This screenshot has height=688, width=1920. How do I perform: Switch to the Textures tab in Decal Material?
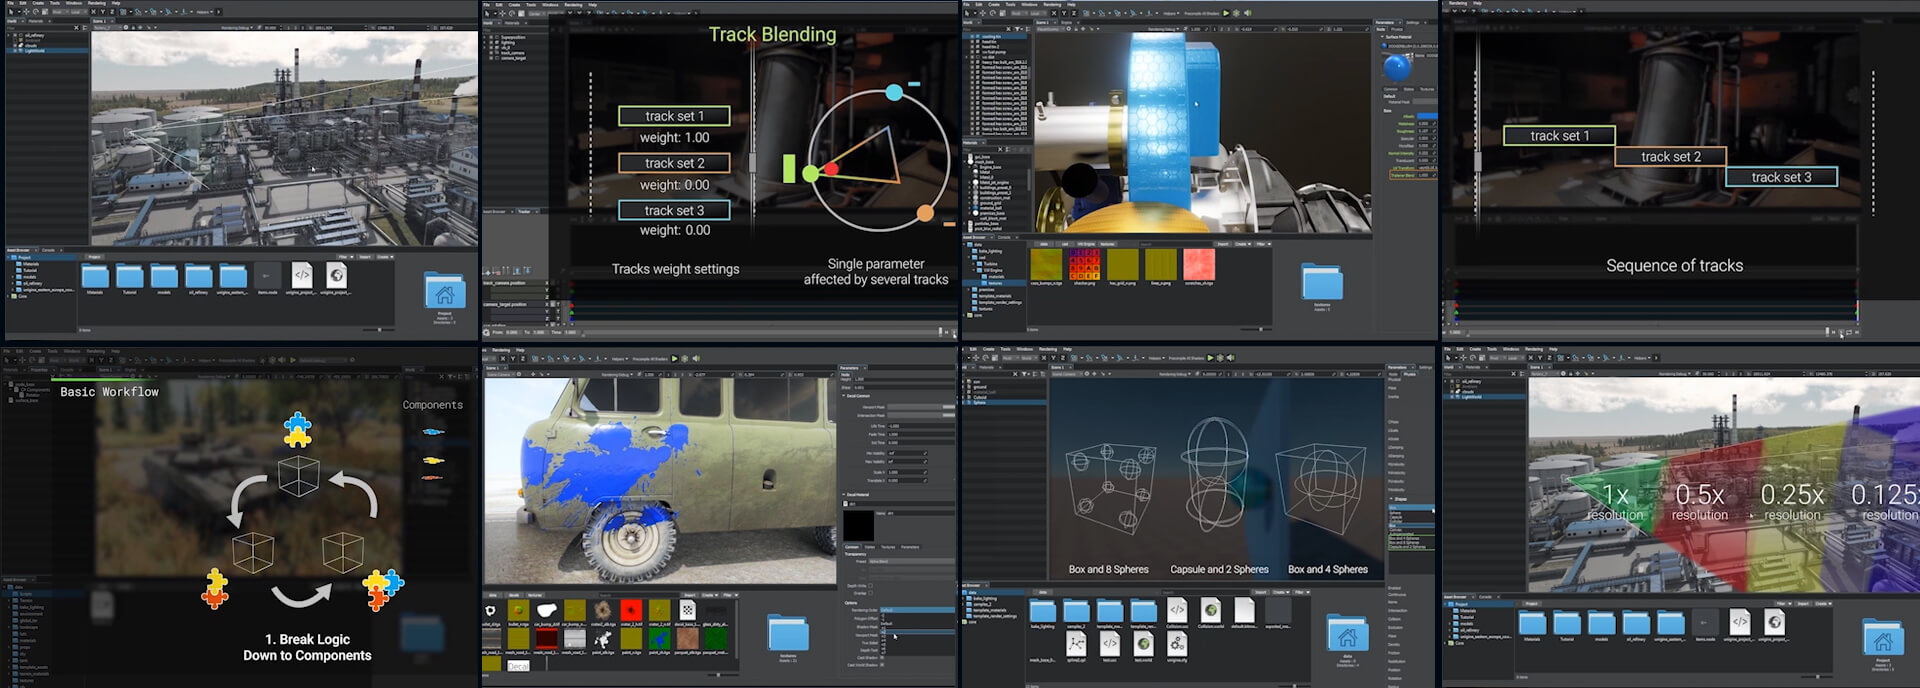click(887, 547)
